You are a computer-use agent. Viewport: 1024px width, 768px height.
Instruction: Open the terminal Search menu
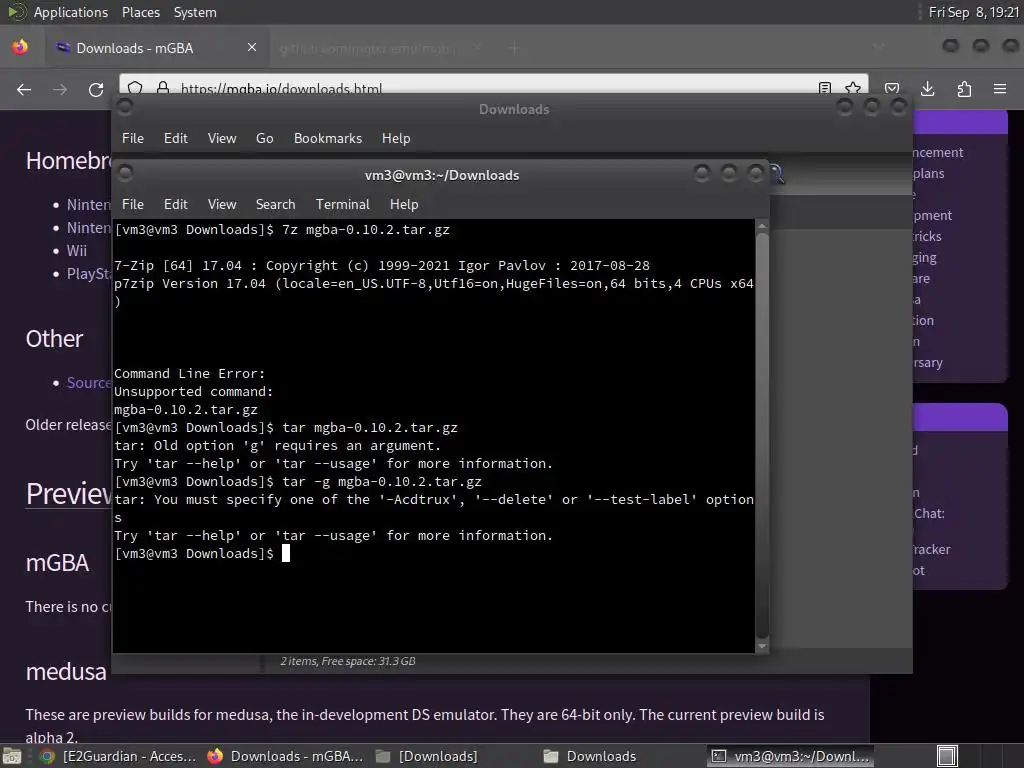coord(276,204)
